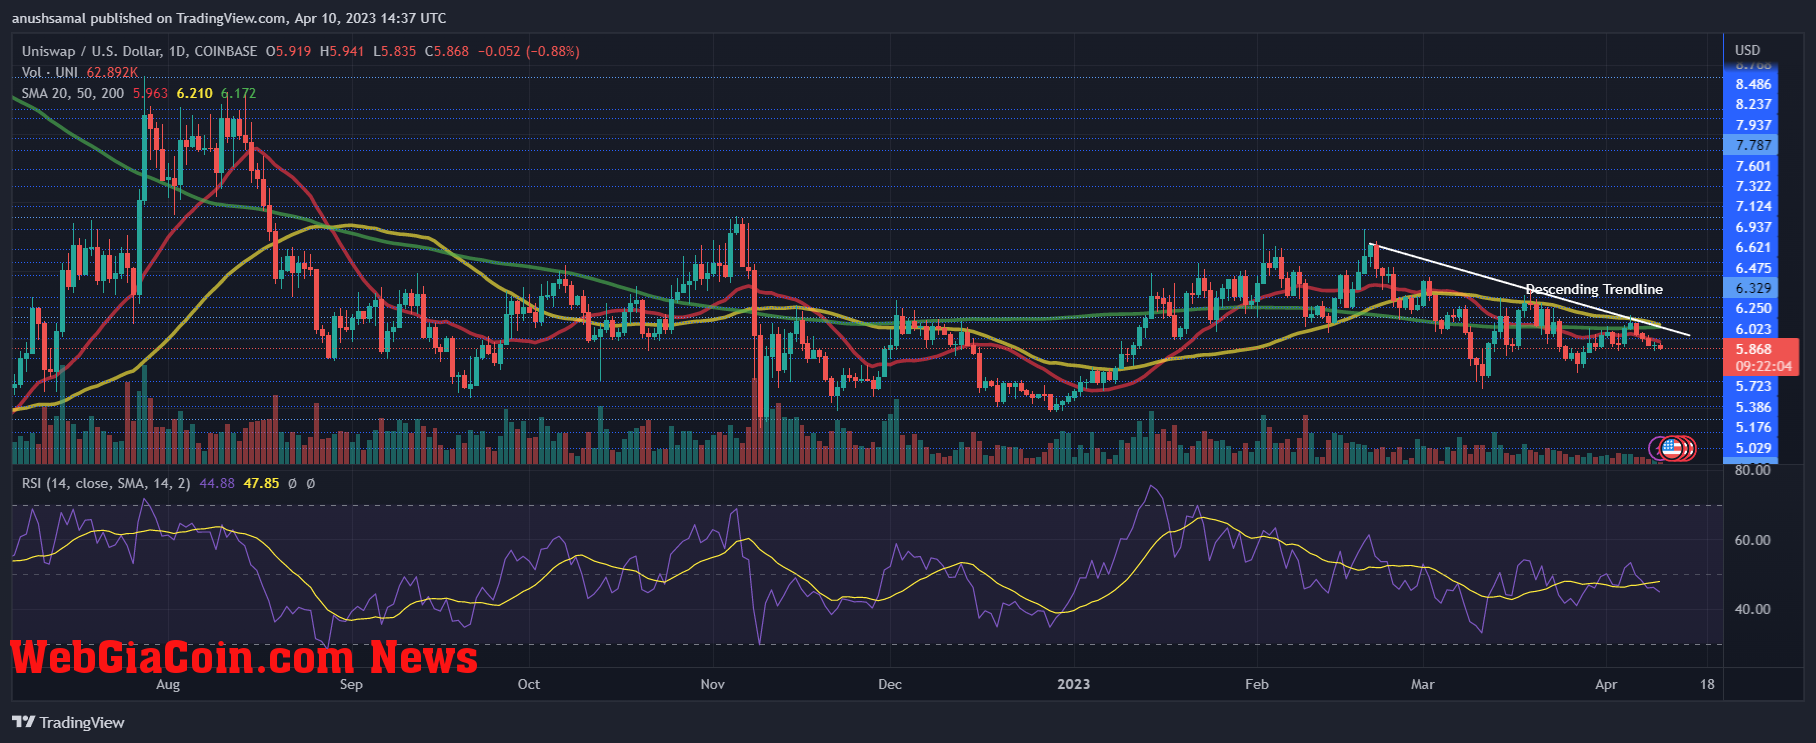Click the 60.00 RSI axis label
The image size is (1816, 743).
coord(1752,540)
